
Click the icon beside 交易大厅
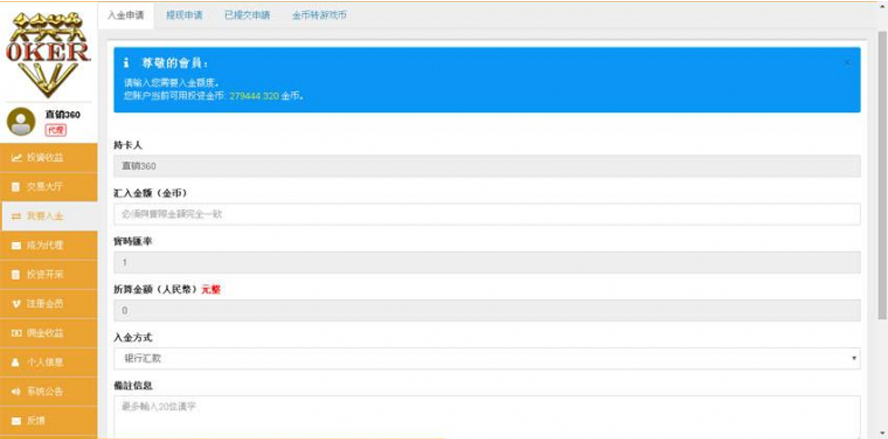(16, 187)
